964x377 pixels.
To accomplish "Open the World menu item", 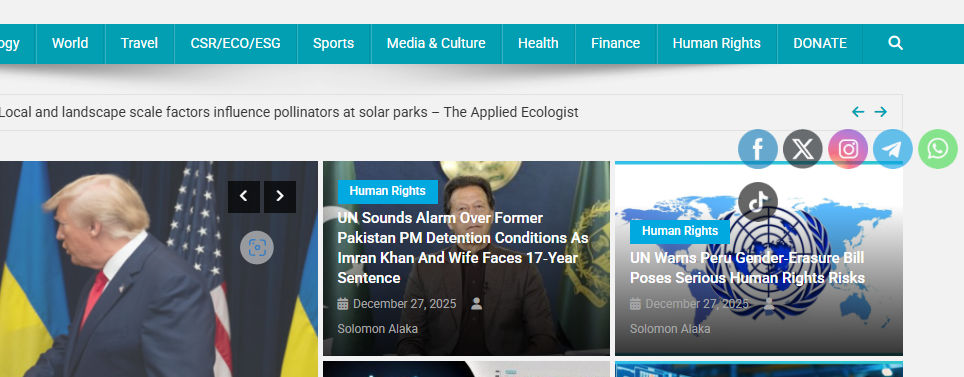I will 70,44.
